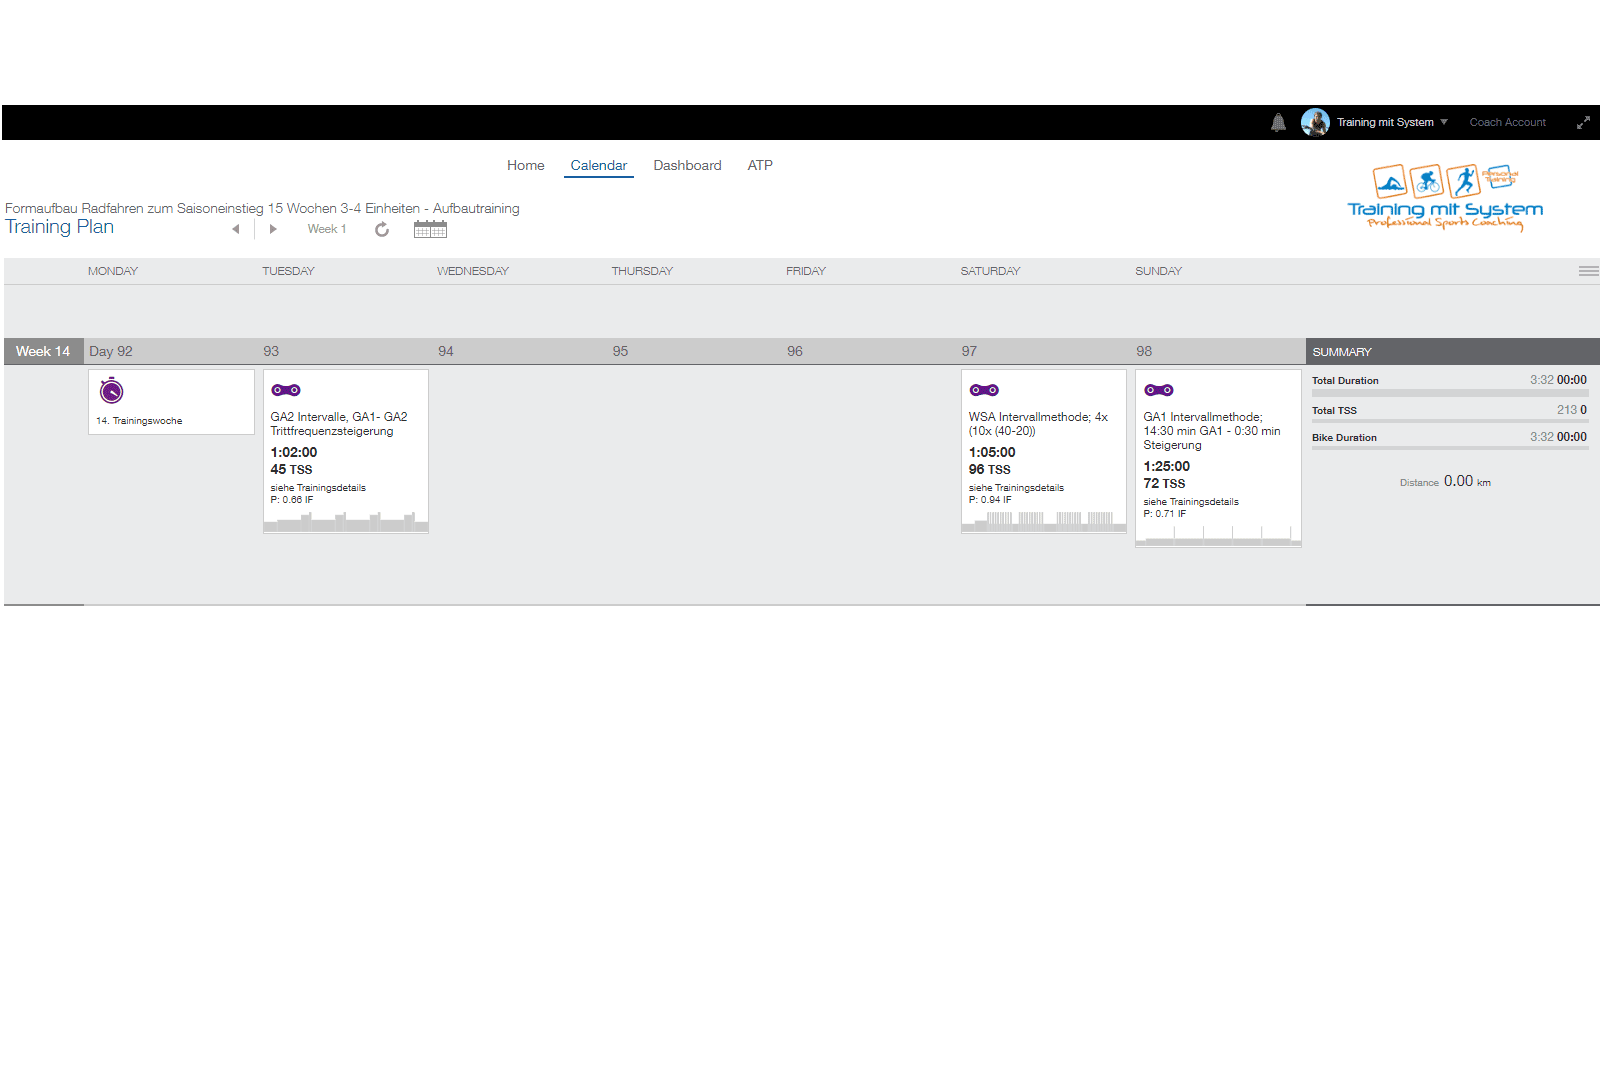
Task: Click the bike chain icon on Saturday workout
Action: 984,390
